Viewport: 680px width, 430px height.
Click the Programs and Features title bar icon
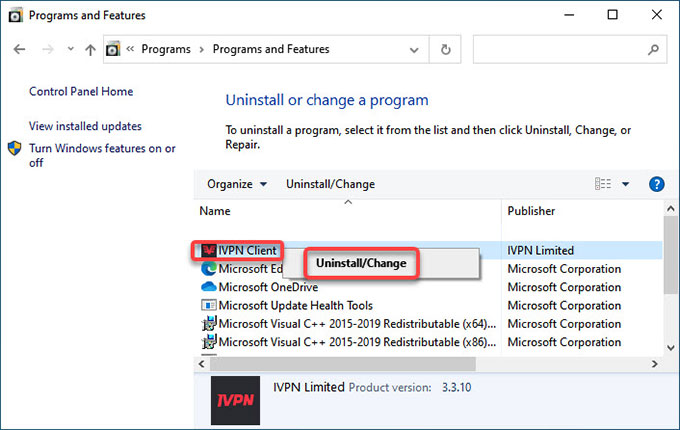(x=16, y=16)
